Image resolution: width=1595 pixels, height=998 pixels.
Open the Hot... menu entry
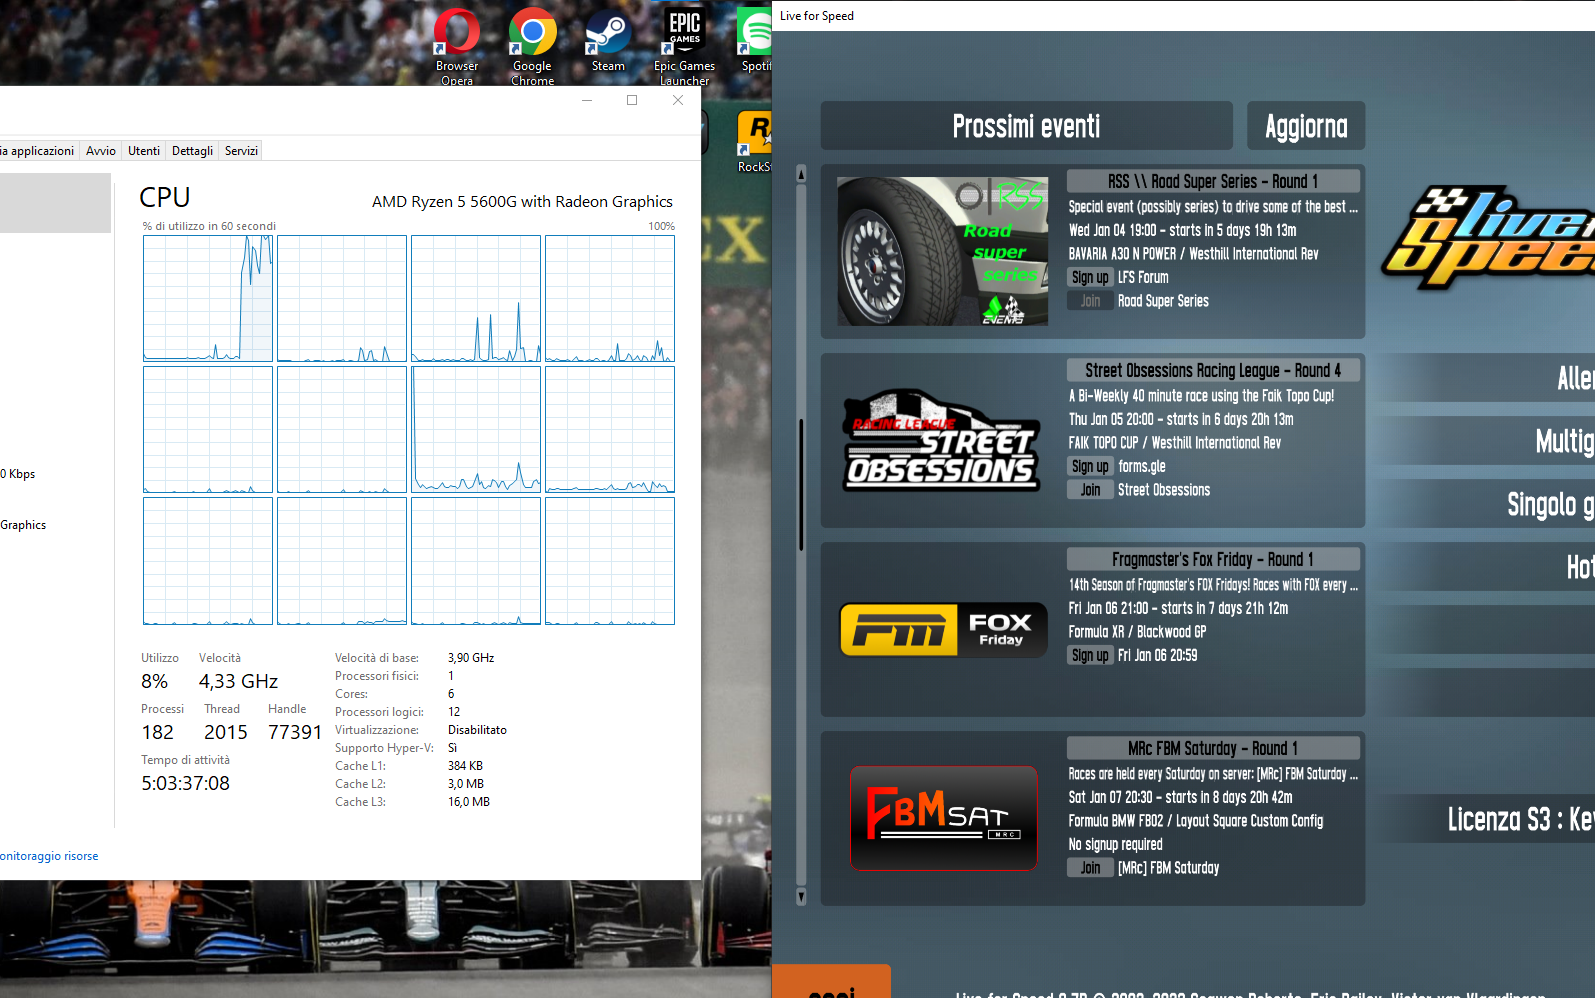pyautogui.click(x=1484, y=567)
